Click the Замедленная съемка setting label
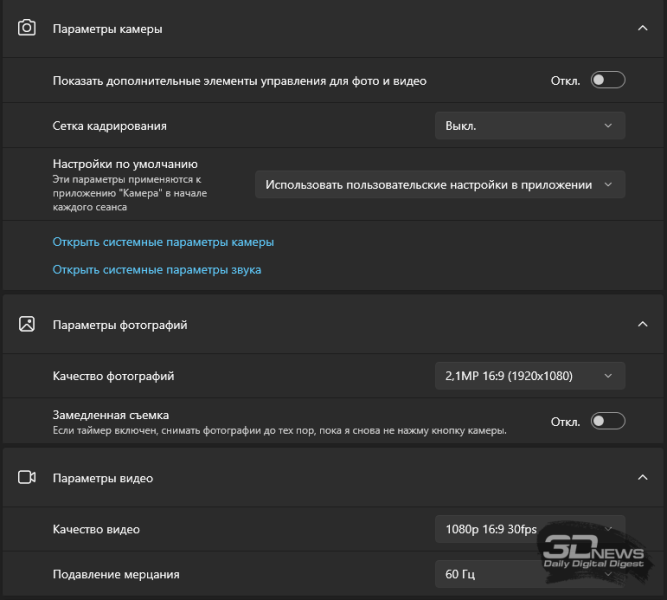667x600 pixels. [x=111, y=414]
